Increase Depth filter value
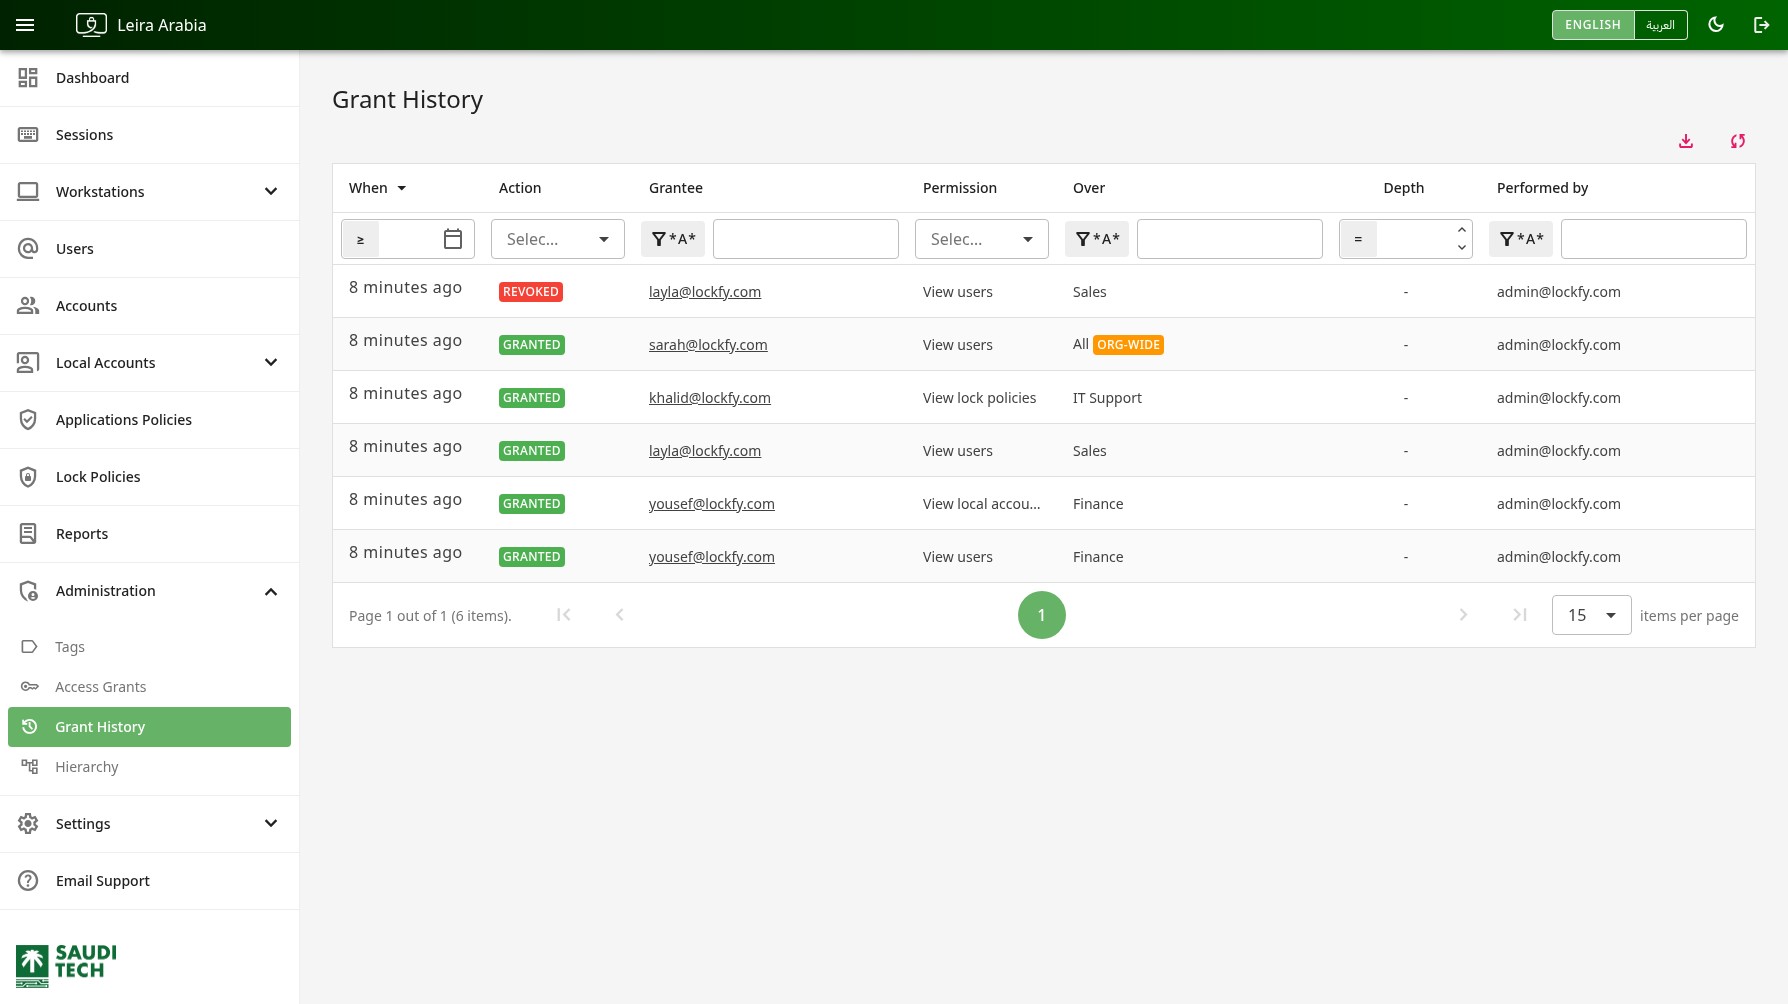This screenshot has width=1788, height=1004. pos(1462,230)
